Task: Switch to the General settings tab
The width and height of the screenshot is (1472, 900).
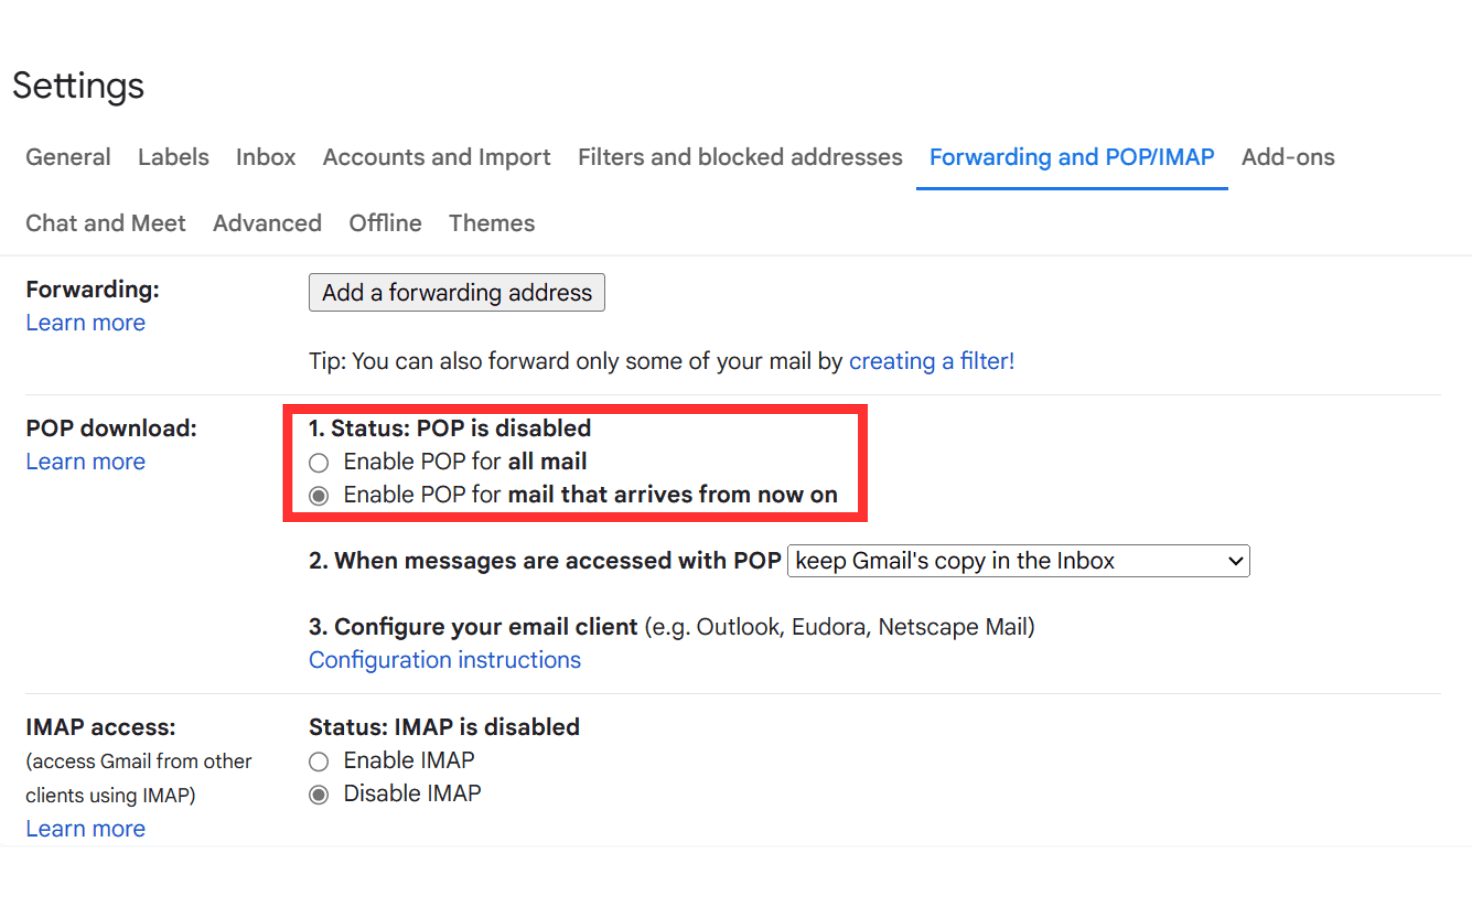Action: pos(67,157)
